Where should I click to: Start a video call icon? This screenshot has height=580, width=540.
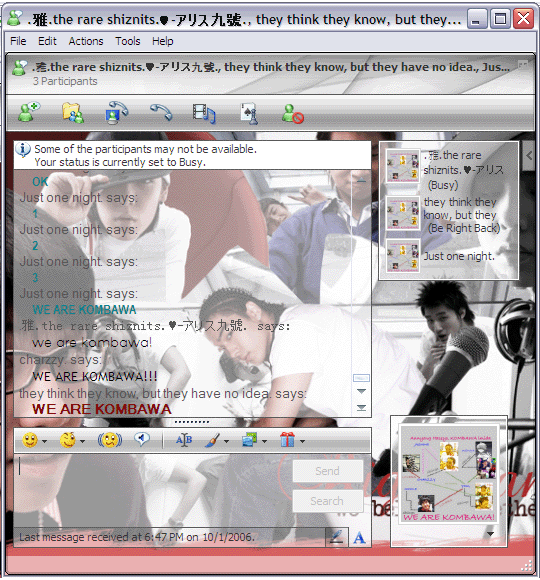click(117, 112)
